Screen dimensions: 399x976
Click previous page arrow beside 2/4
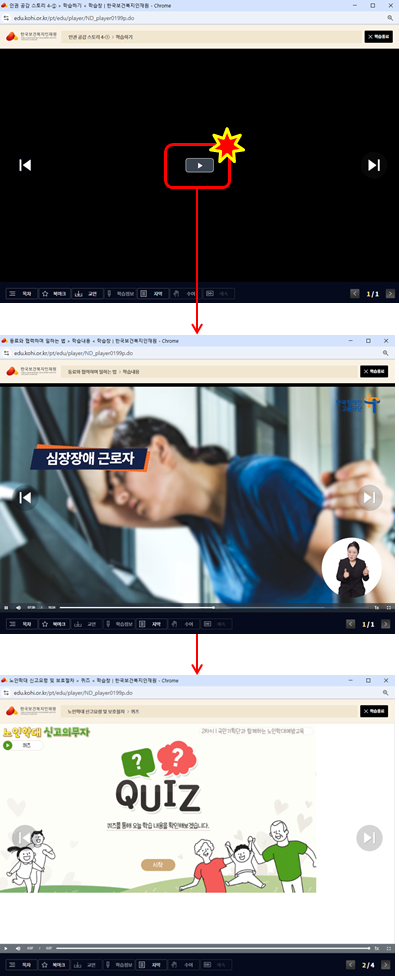[351, 965]
